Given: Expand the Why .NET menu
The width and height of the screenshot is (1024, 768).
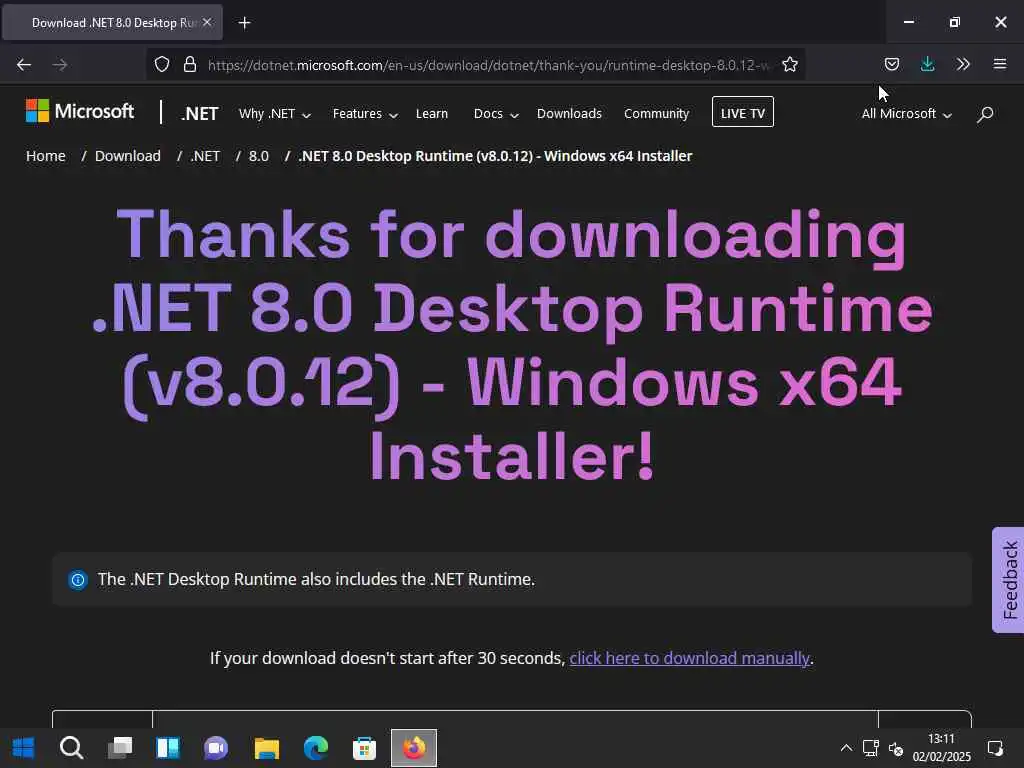Looking at the screenshot, I should tap(274, 114).
